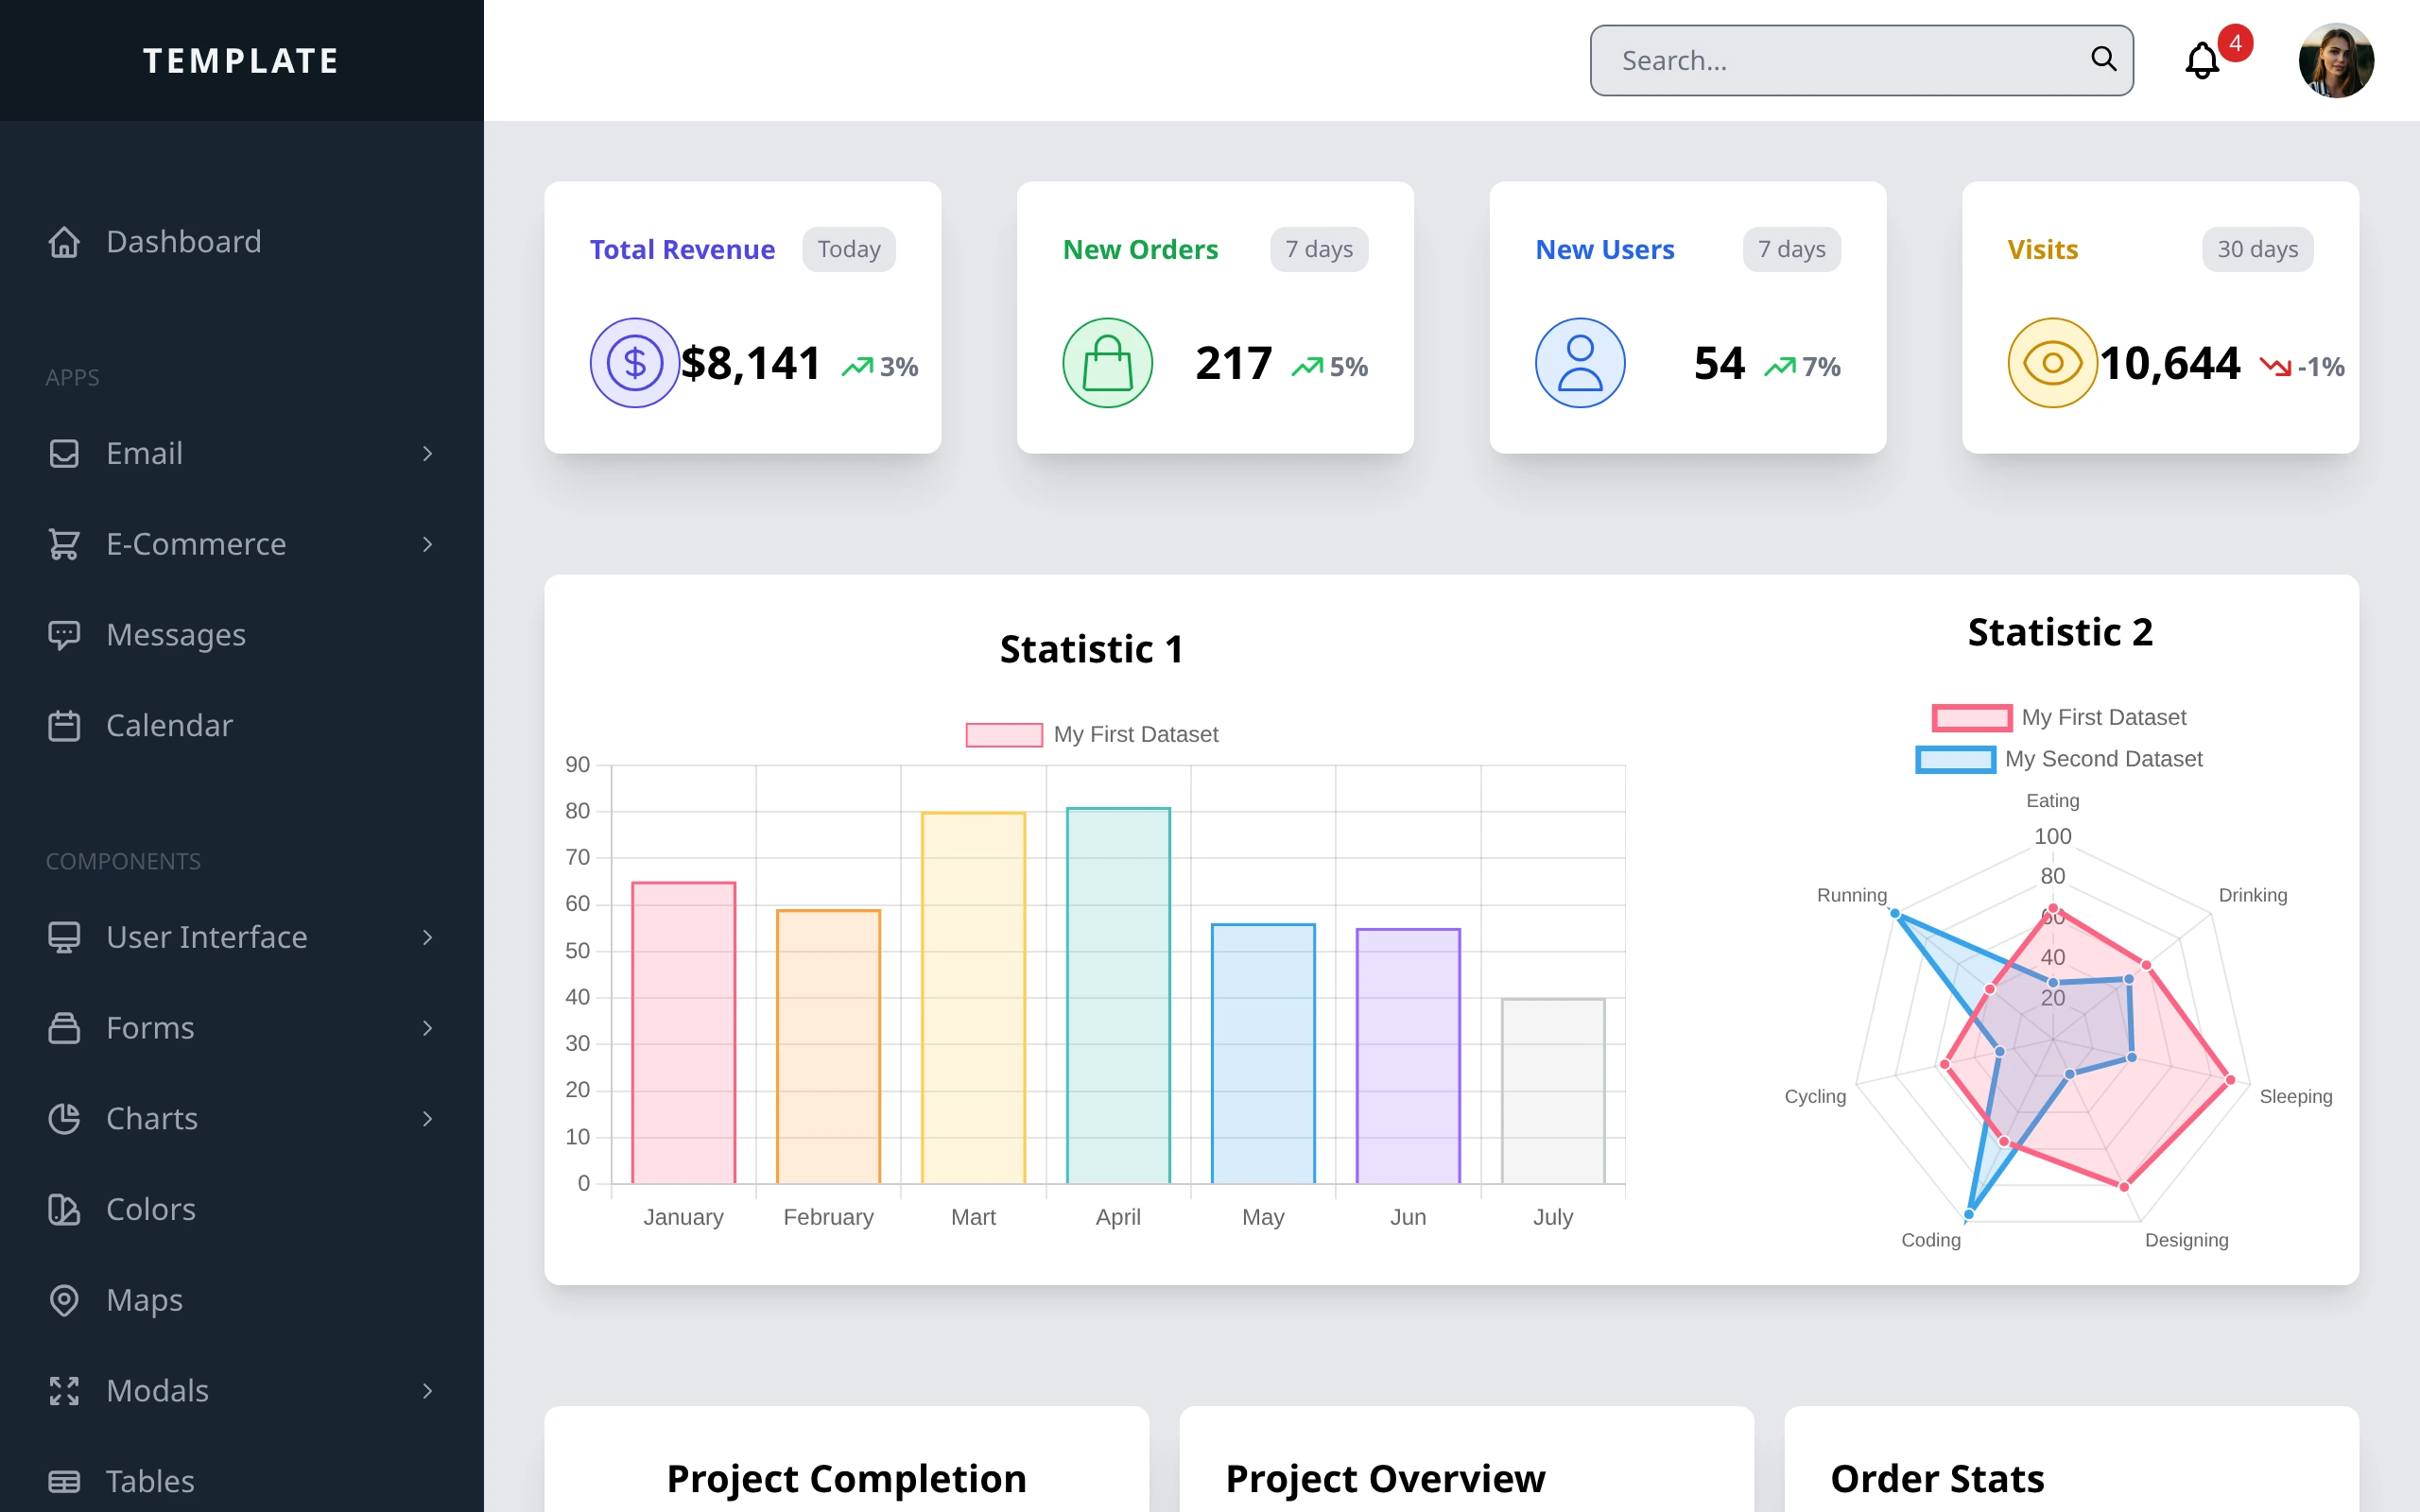The width and height of the screenshot is (2420, 1512).
Task: Expand the Modals submenu chevron
Action: click(428, 1391)
